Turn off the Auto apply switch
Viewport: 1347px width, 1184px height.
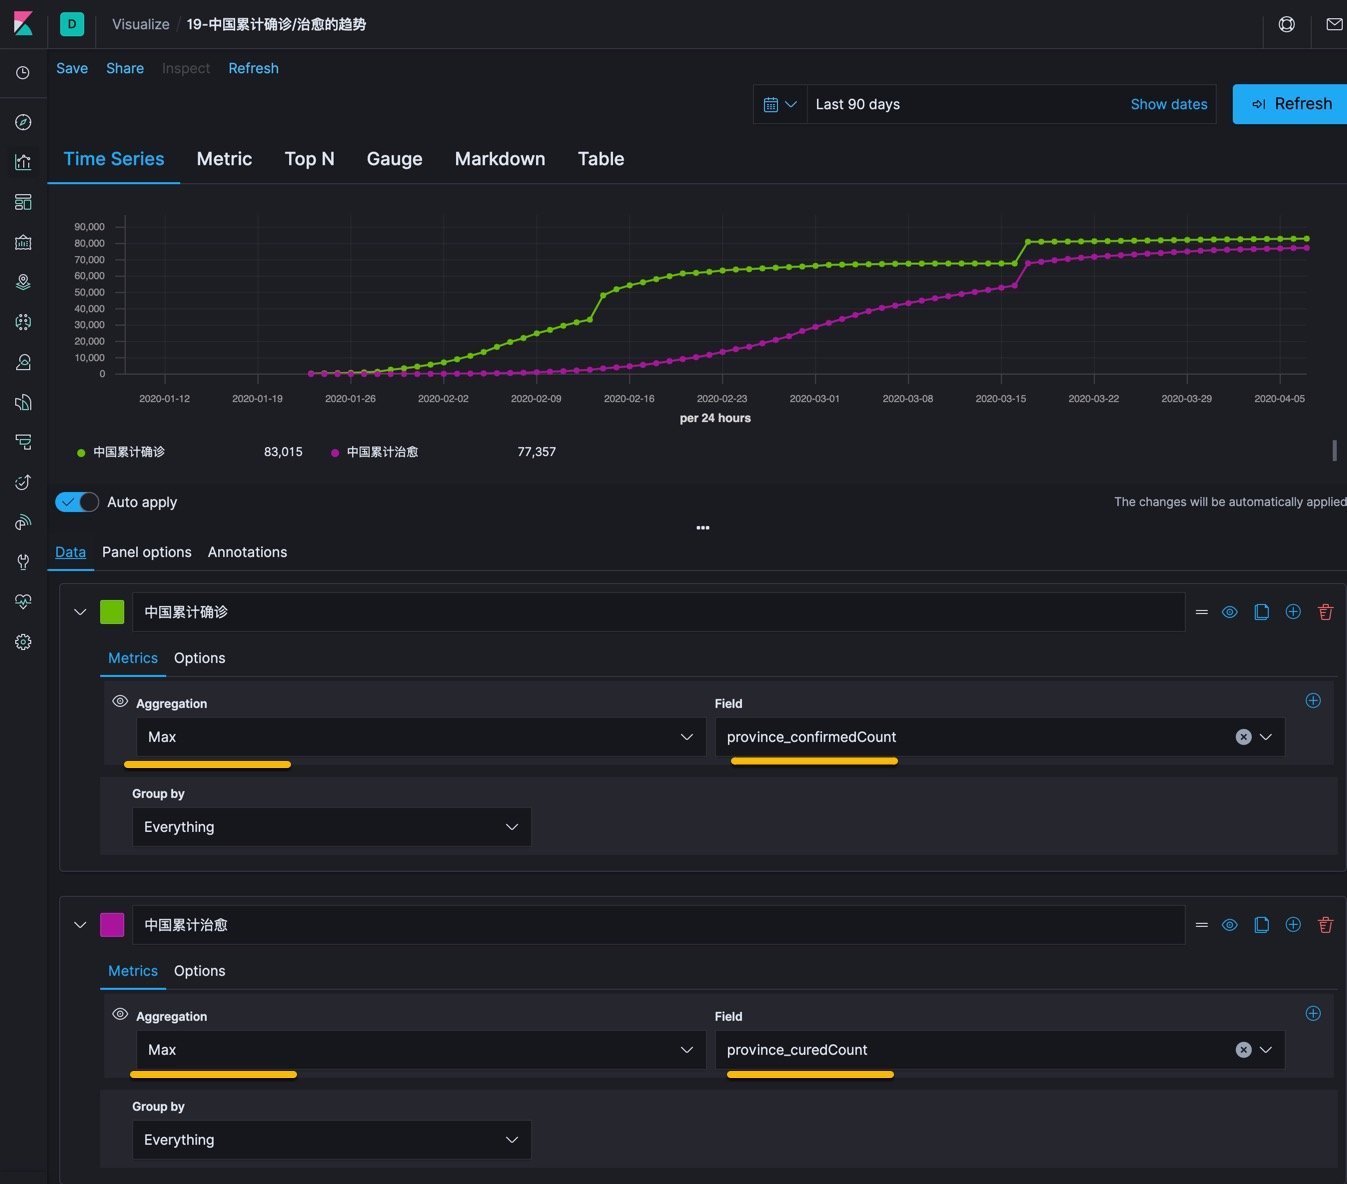(x=77, y=502)
